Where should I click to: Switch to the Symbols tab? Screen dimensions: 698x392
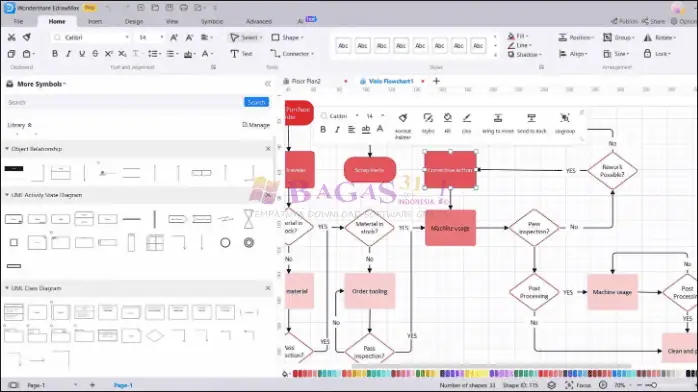coord(211,21)
